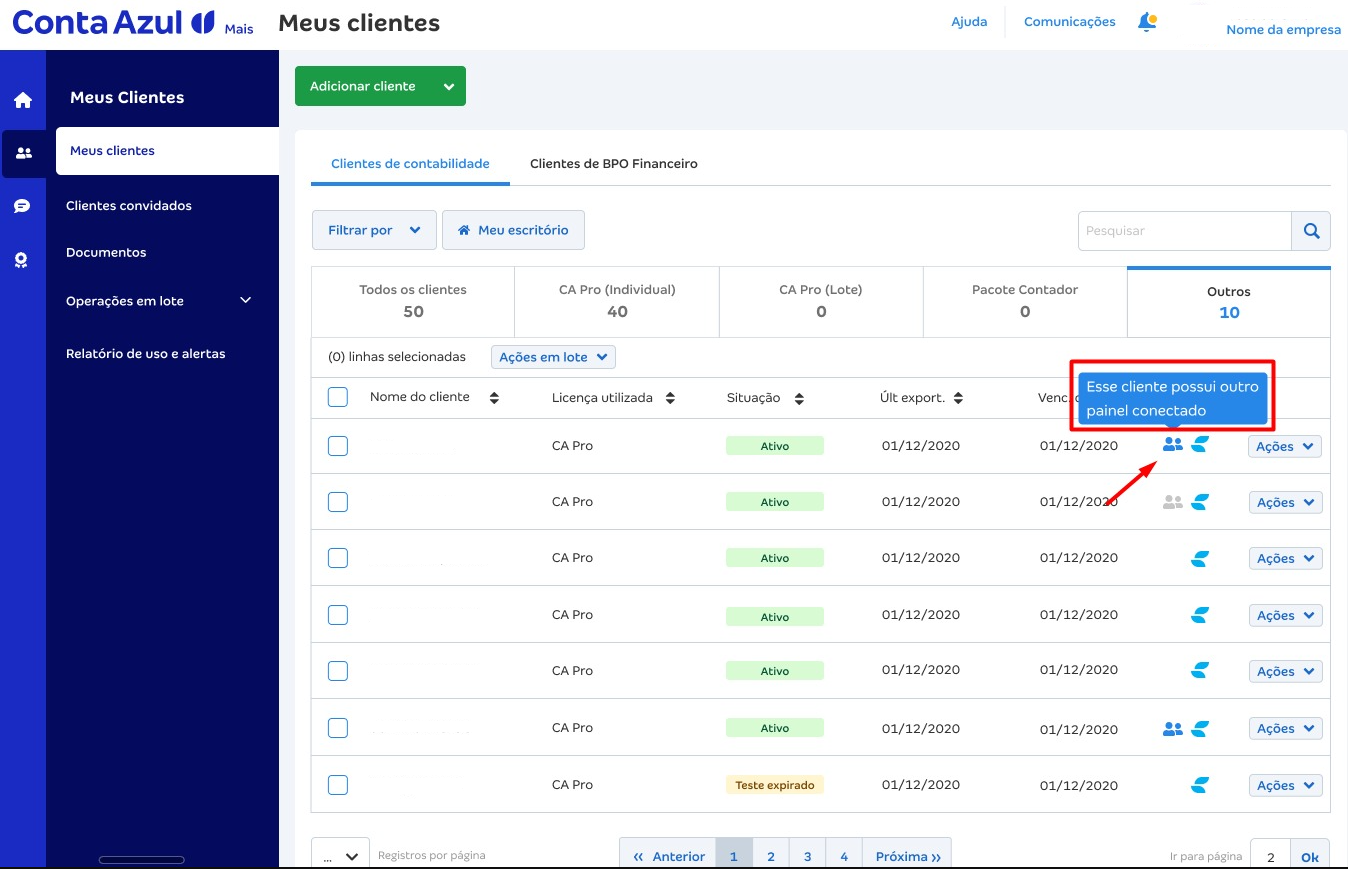Open the Comunicações link
This screenshot has height=869, width=1348.
coord(1070,22)
